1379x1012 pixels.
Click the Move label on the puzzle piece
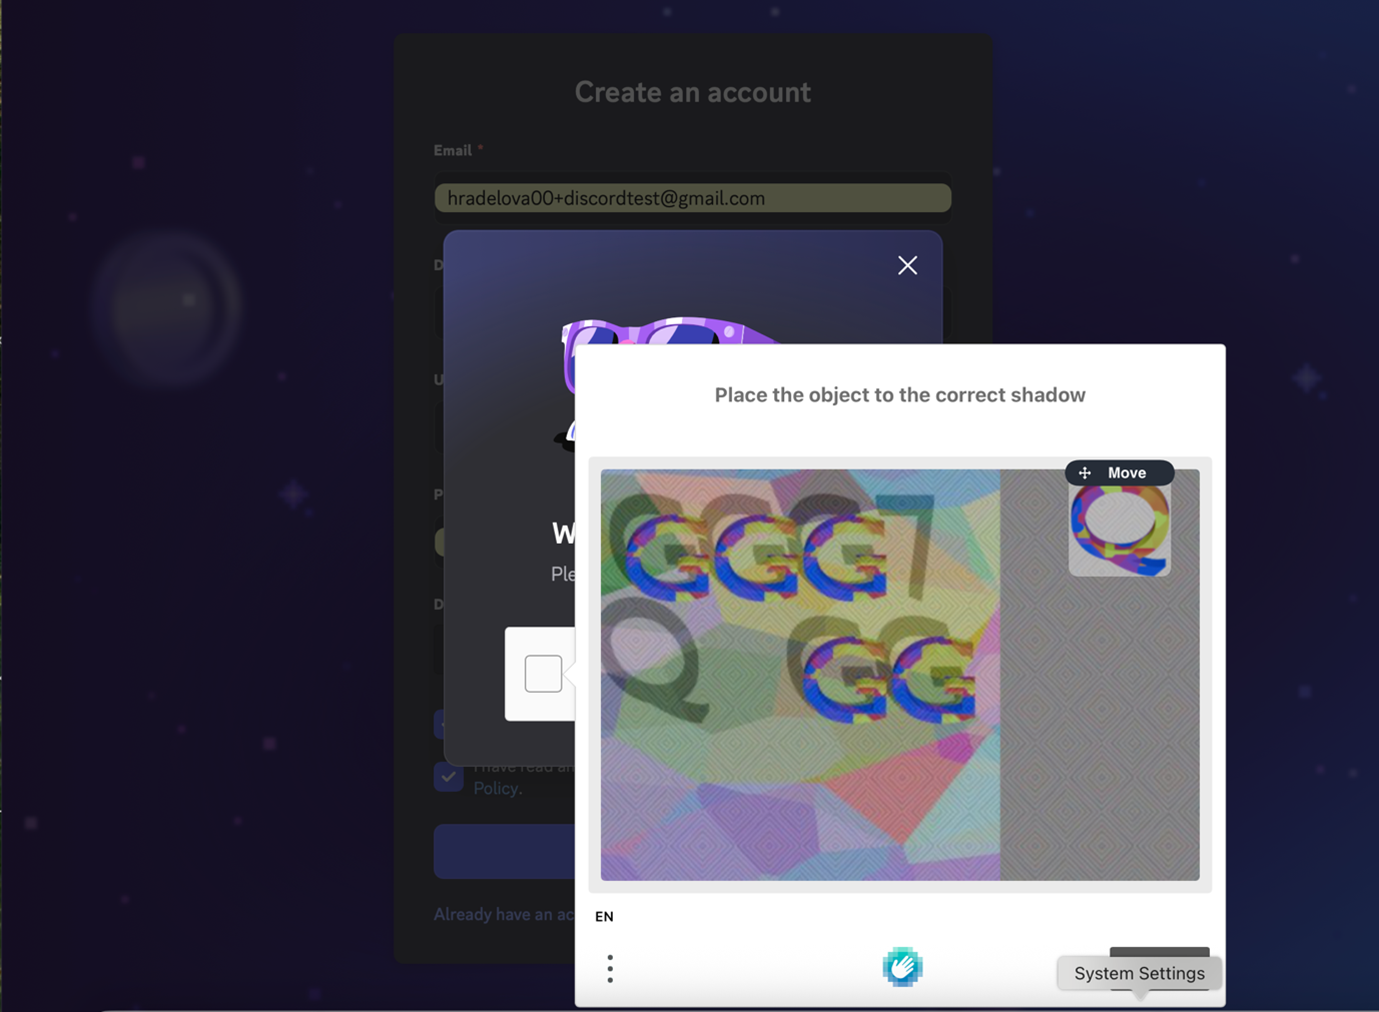click(x=1127, y=473)
